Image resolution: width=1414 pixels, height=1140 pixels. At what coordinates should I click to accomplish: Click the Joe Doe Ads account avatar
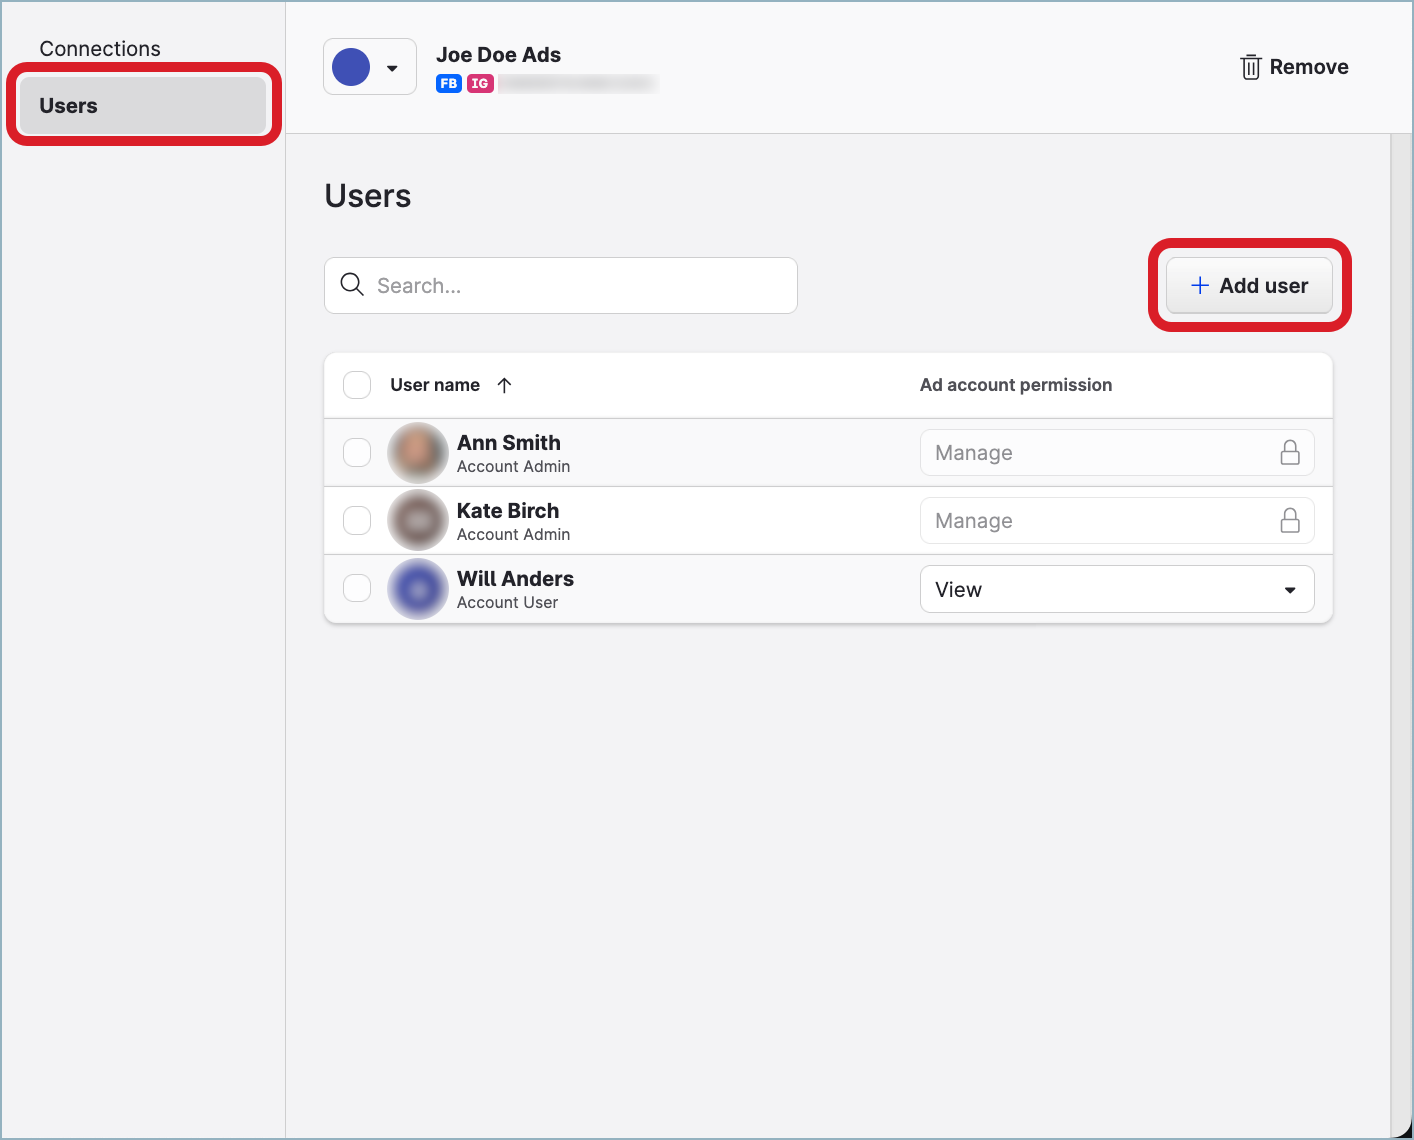[351, 66]
